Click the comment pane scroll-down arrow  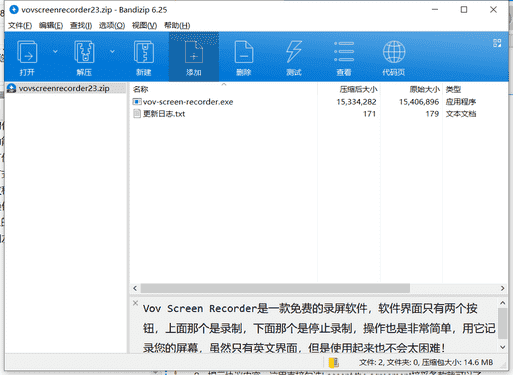(502, 347)
